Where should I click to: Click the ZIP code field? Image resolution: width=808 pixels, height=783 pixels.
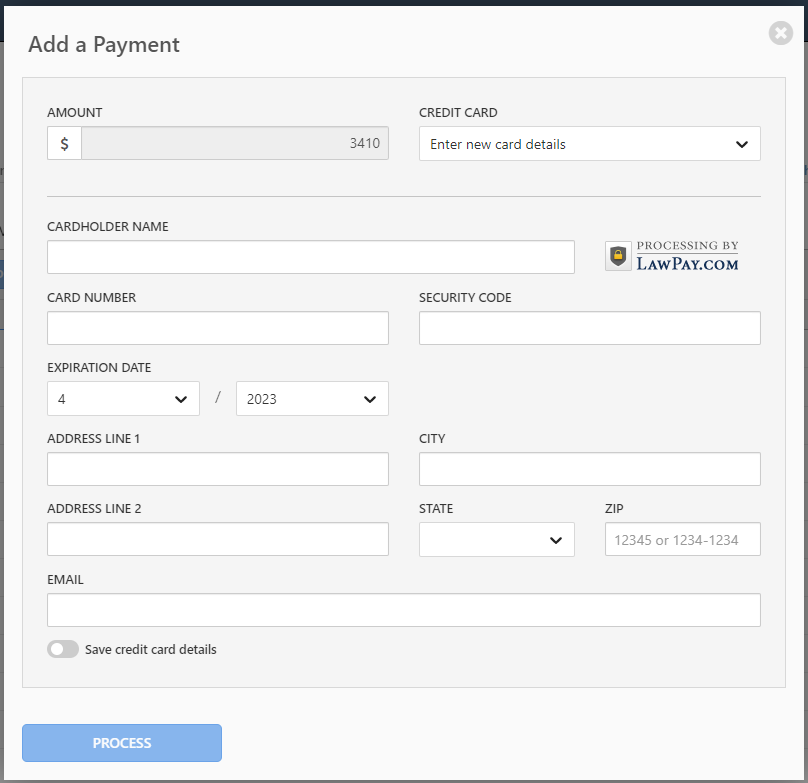[682, 539]
